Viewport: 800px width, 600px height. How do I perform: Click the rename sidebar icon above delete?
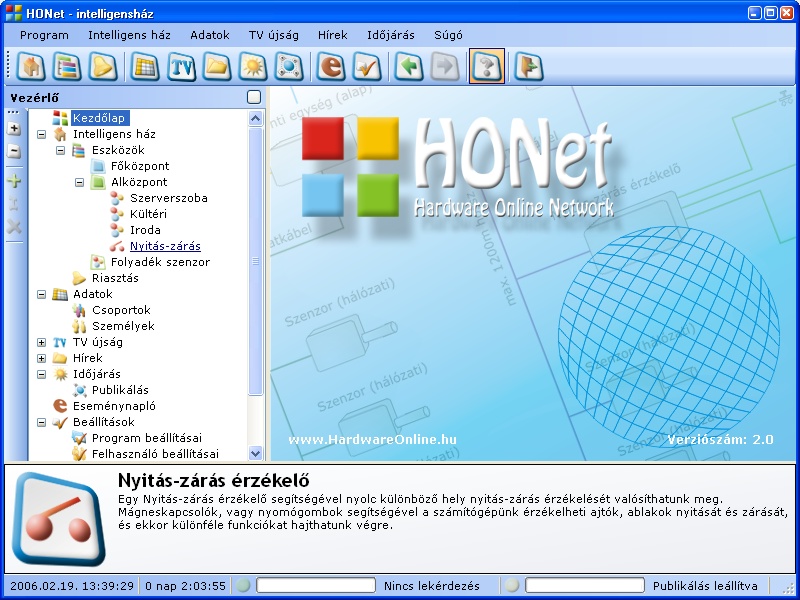point(14,204)
